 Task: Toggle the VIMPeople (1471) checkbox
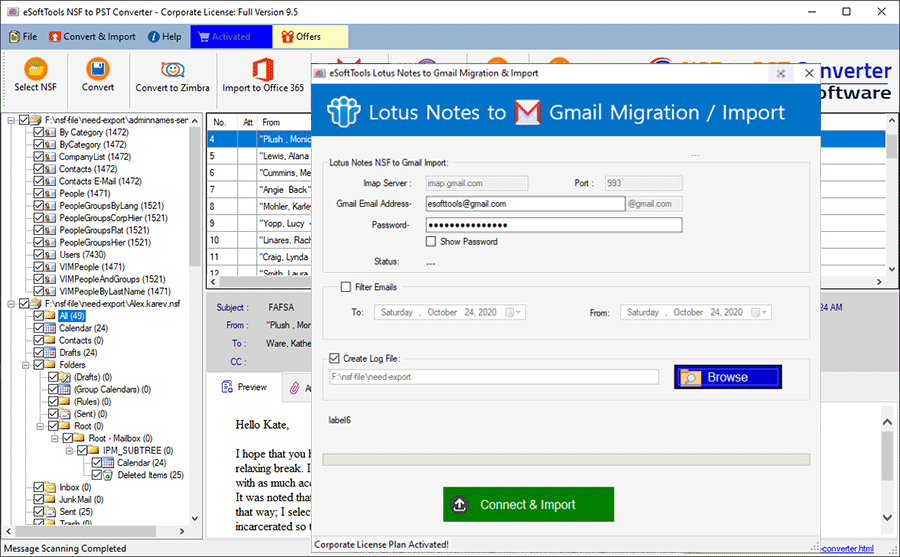pyautogui.click(x=38, y=267)
